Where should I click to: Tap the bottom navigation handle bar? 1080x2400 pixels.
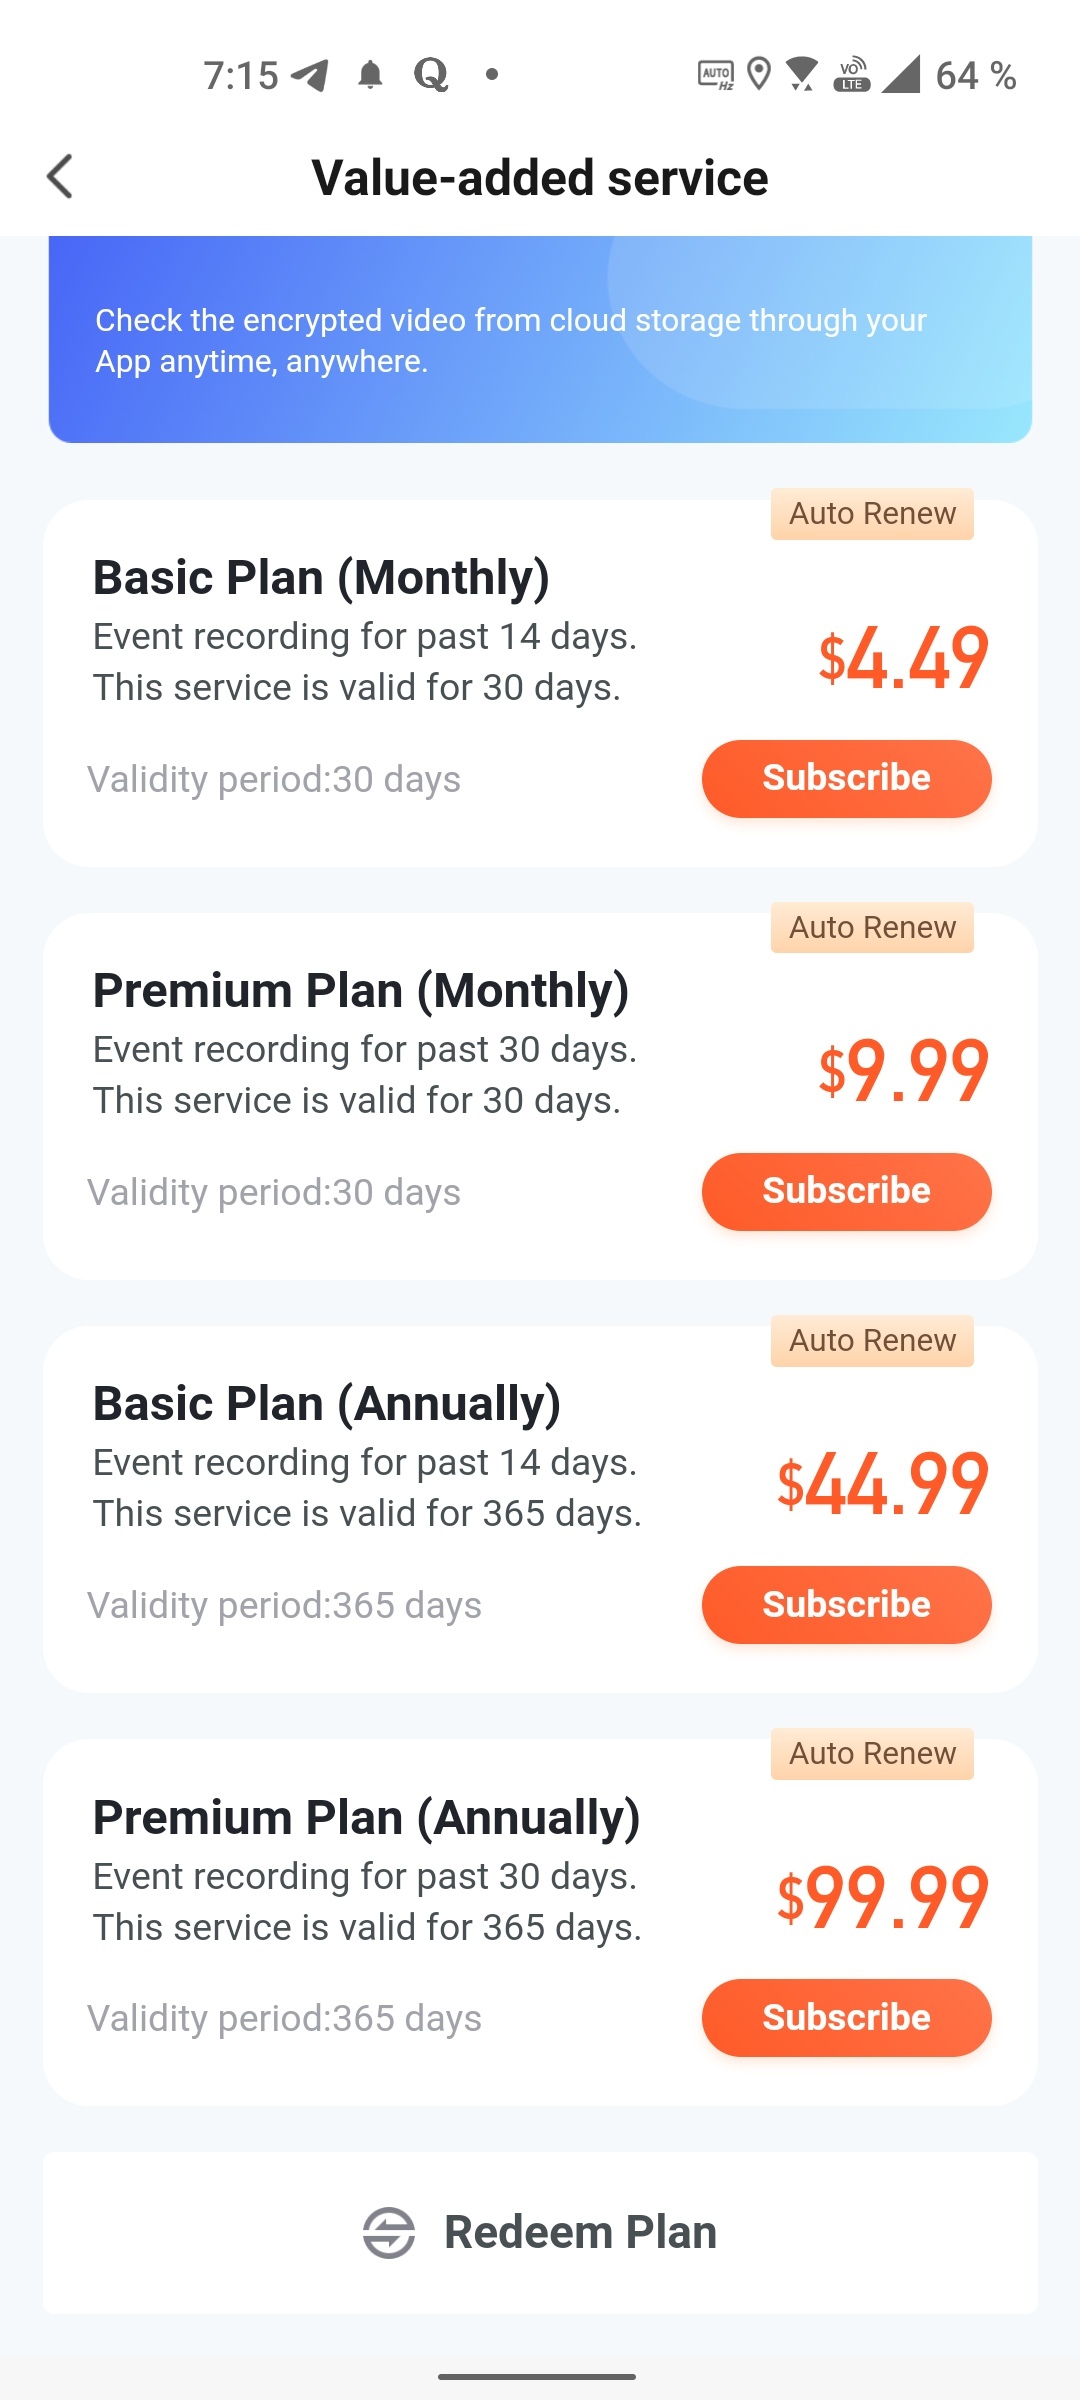tap(537, 2376)
